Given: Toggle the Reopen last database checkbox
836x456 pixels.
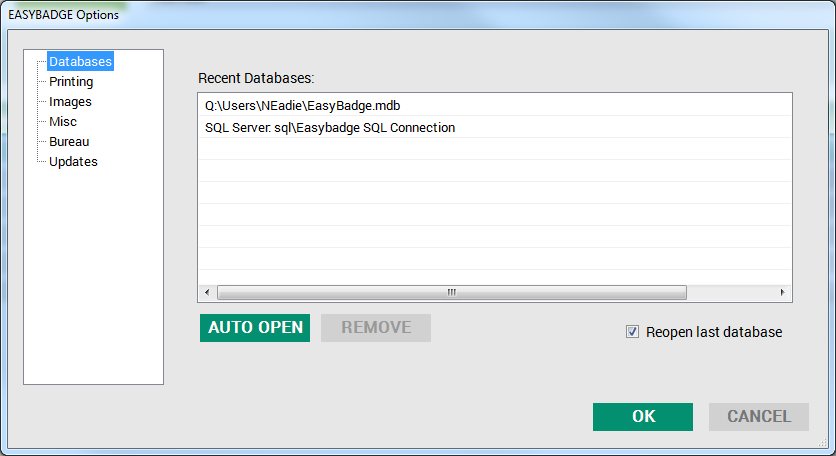Looking at the screenshot, I should tap(632, 332).
